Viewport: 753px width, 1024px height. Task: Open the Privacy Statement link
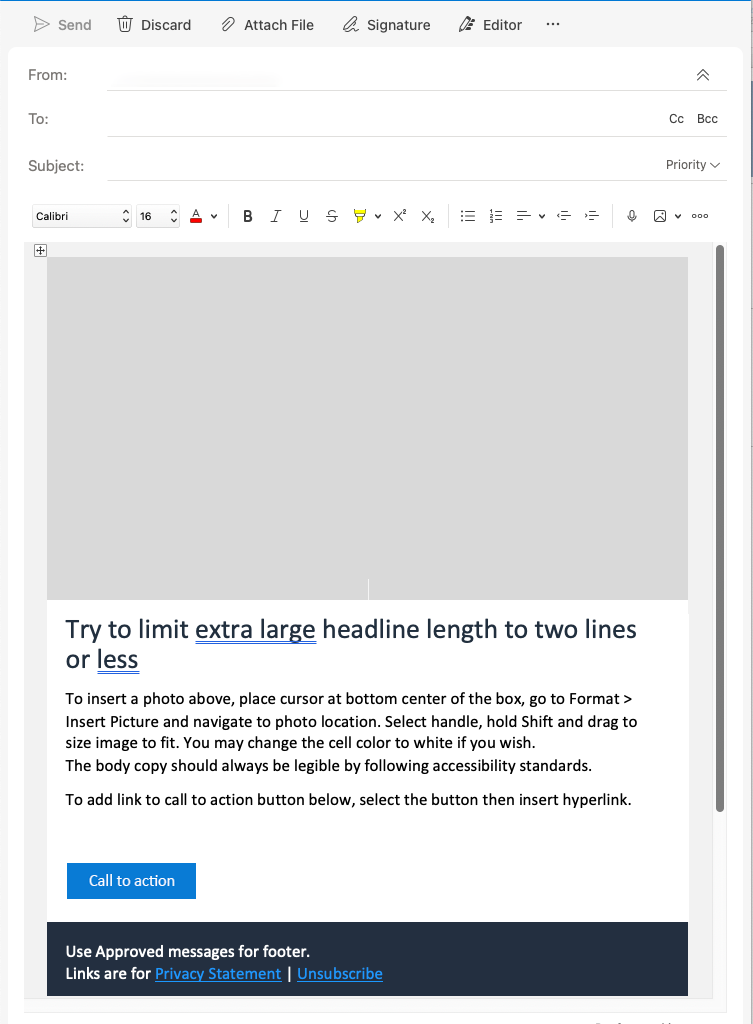pyautogui.click(x=218, y=974)
